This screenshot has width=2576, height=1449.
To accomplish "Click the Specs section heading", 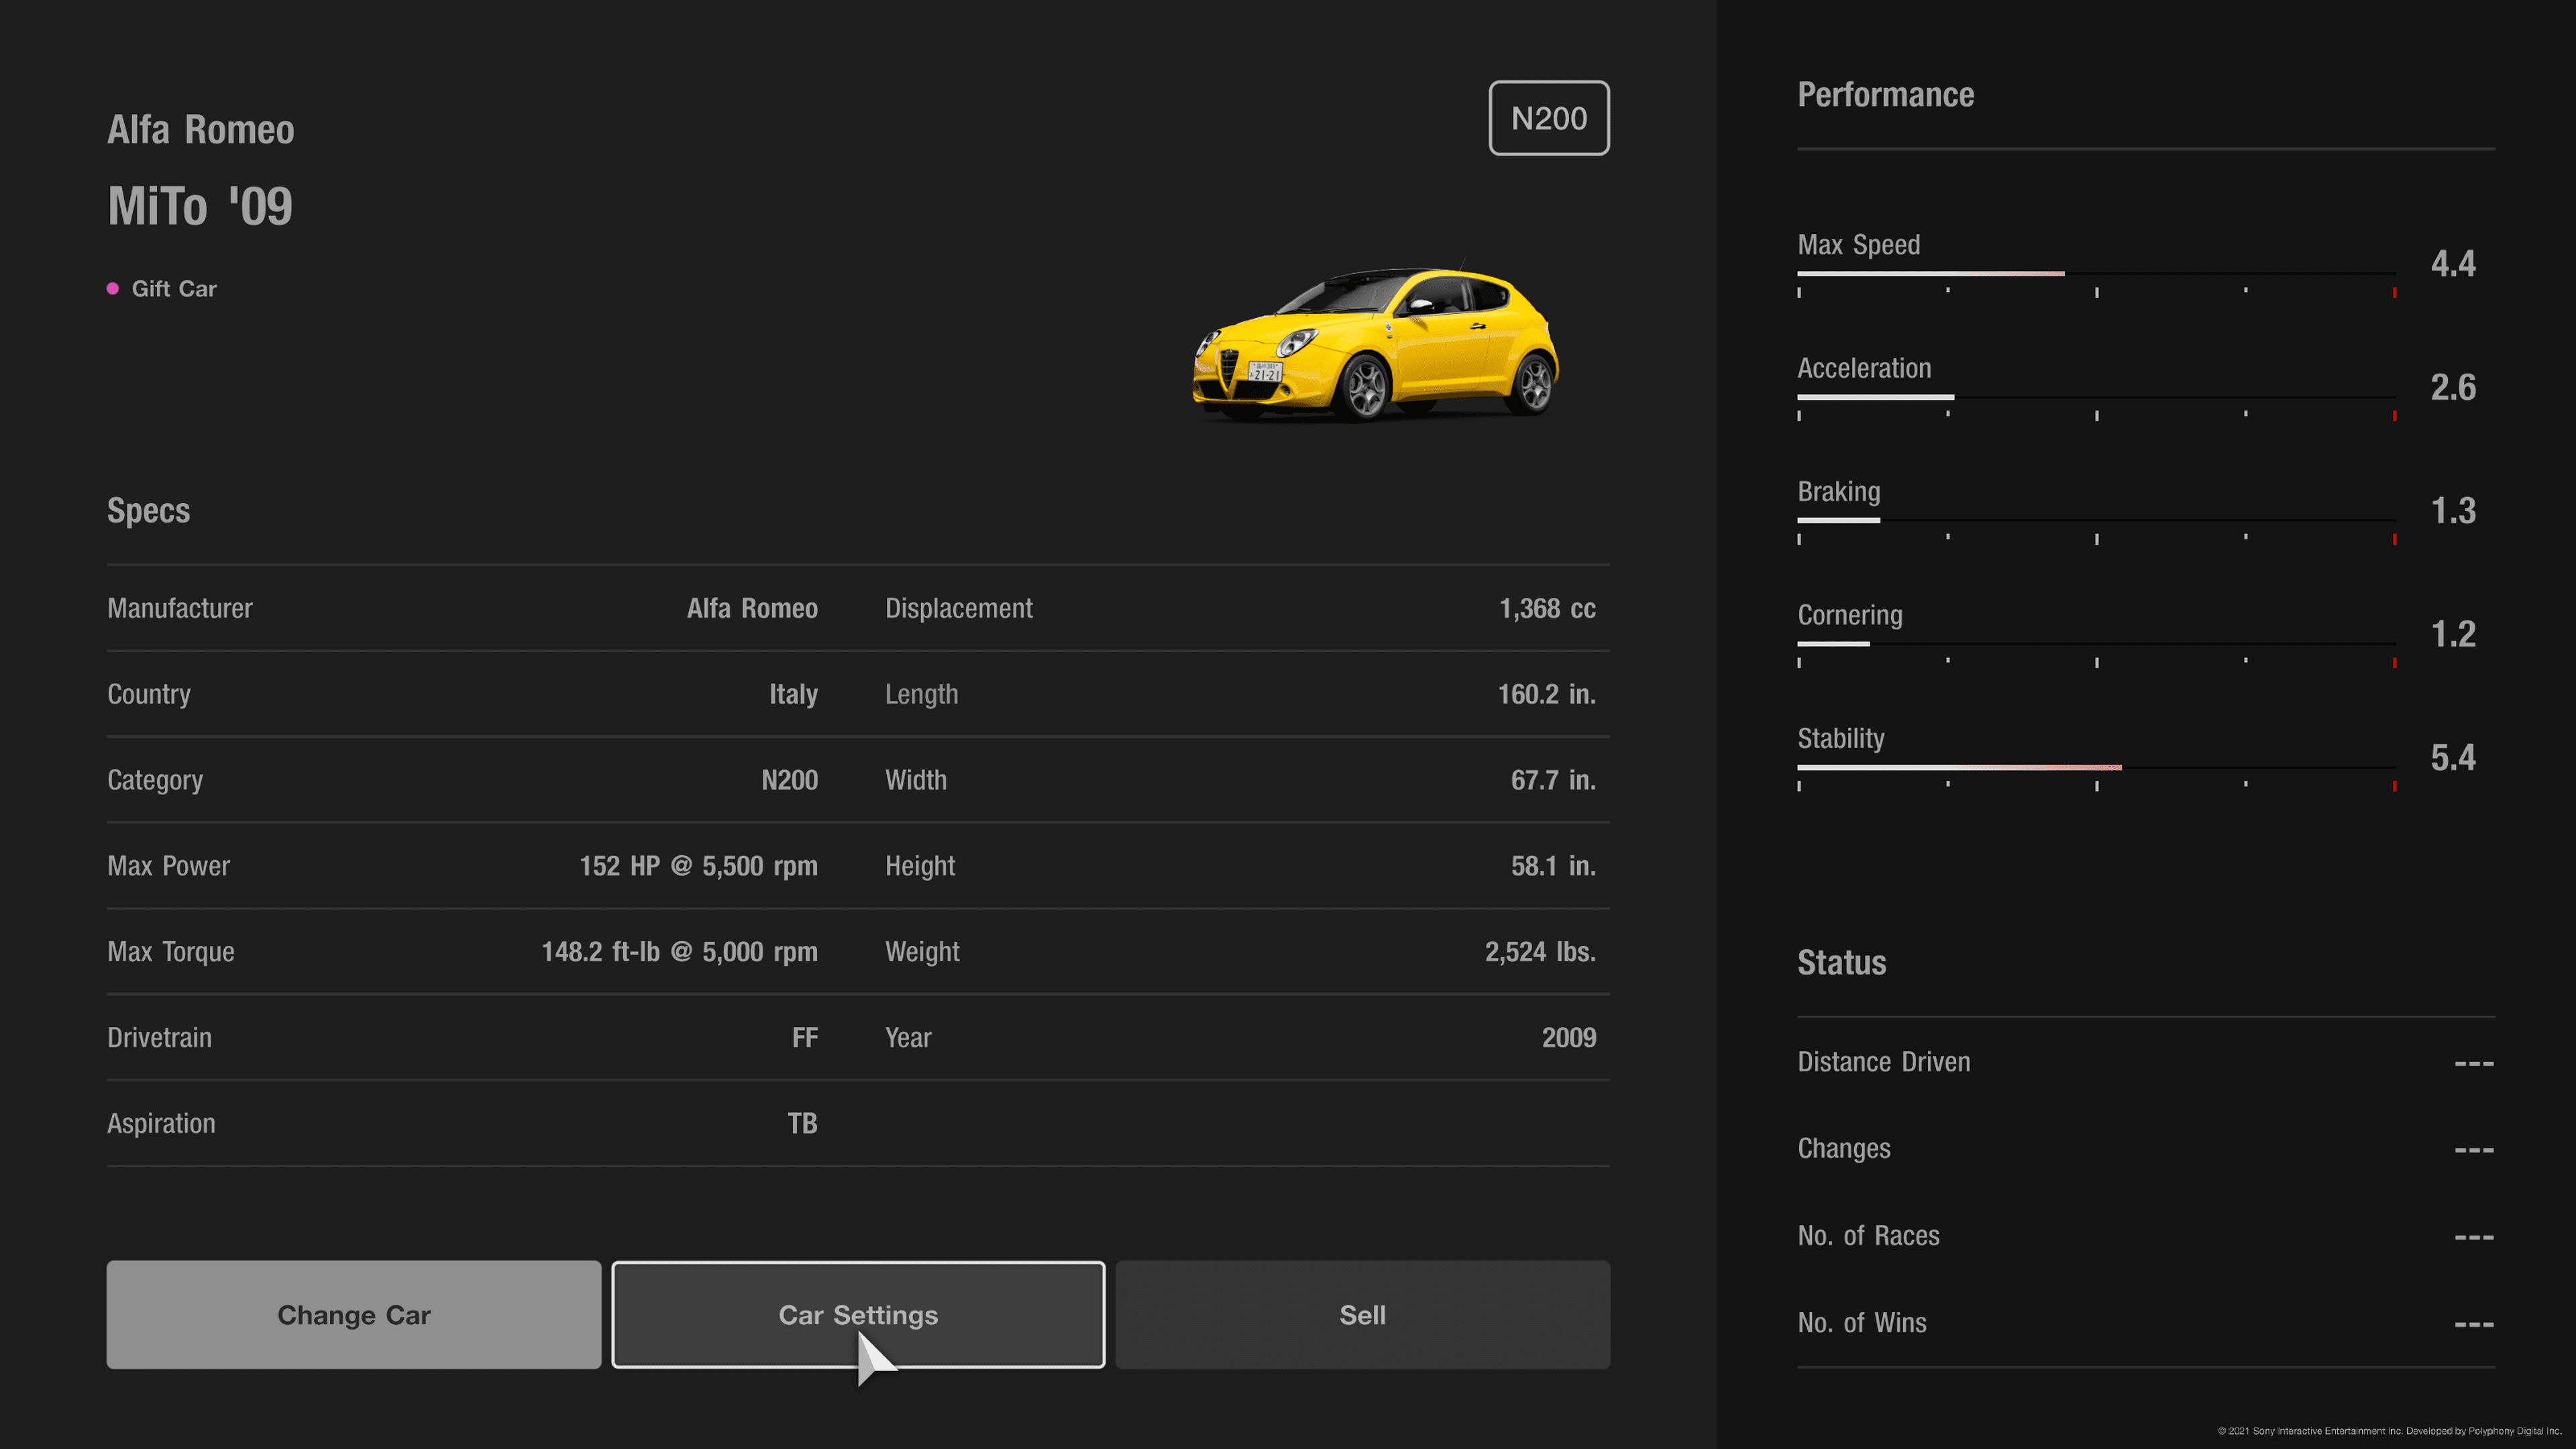I will pyautogui.click(x=148, y=511).
